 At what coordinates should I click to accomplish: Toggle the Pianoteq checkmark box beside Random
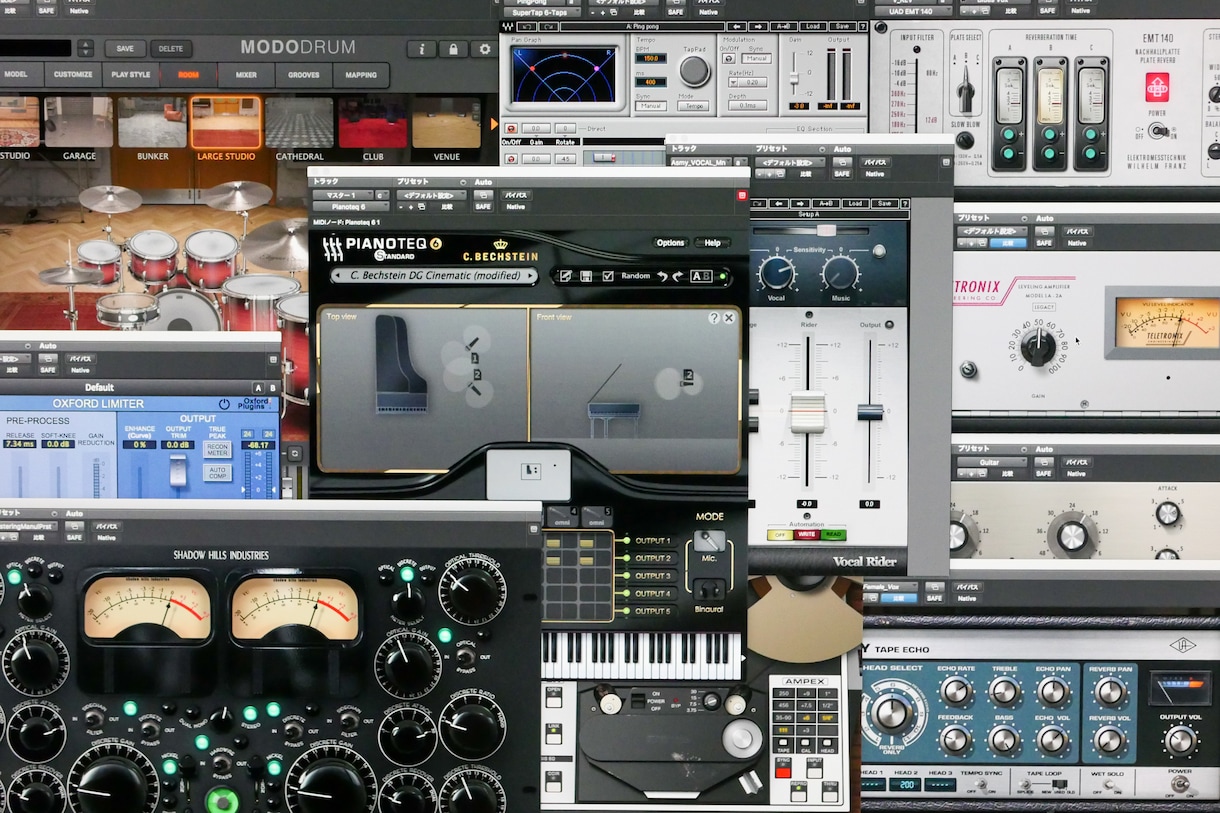(x=609, y=276)
